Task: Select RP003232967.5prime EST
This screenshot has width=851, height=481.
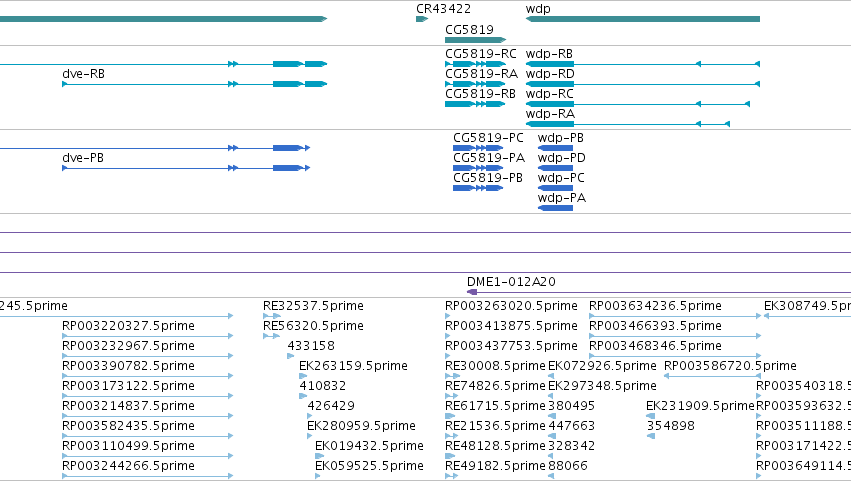Action: 129,346
